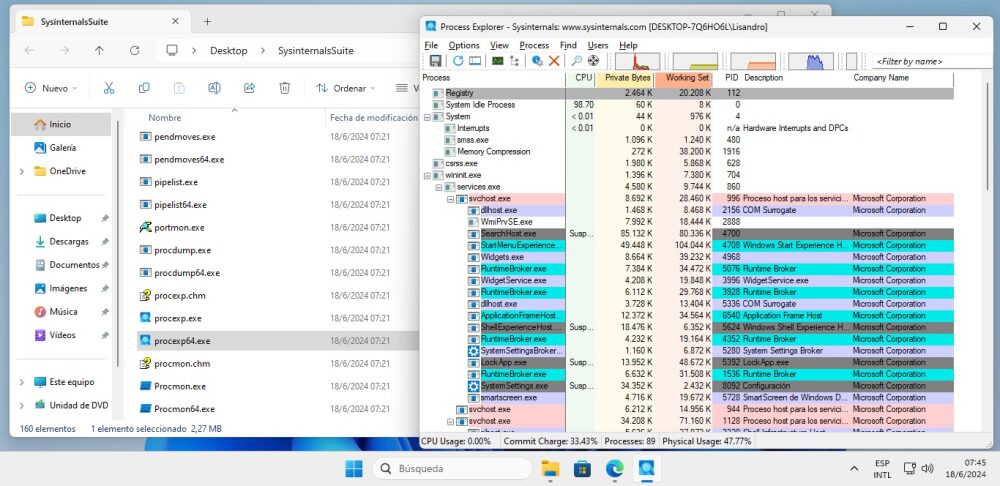
Task: Open the Find menu
Action: coord(568,45)
